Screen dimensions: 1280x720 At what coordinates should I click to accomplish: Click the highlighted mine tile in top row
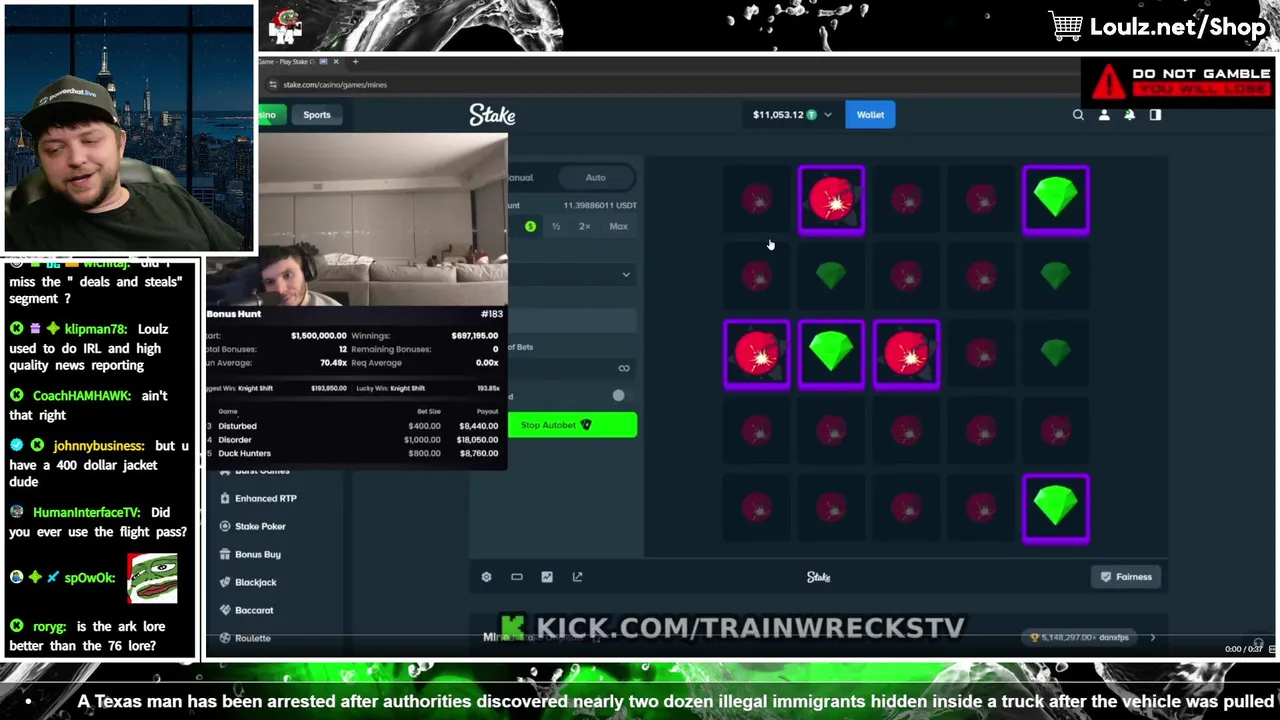click(831, 201)
